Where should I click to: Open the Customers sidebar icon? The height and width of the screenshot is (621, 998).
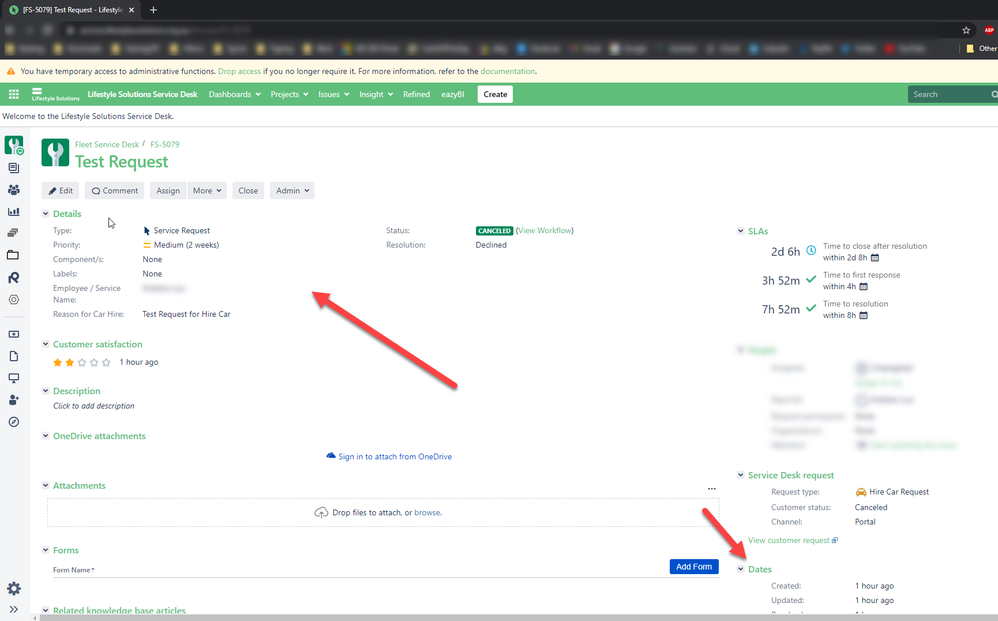click(x=13, y=190)
